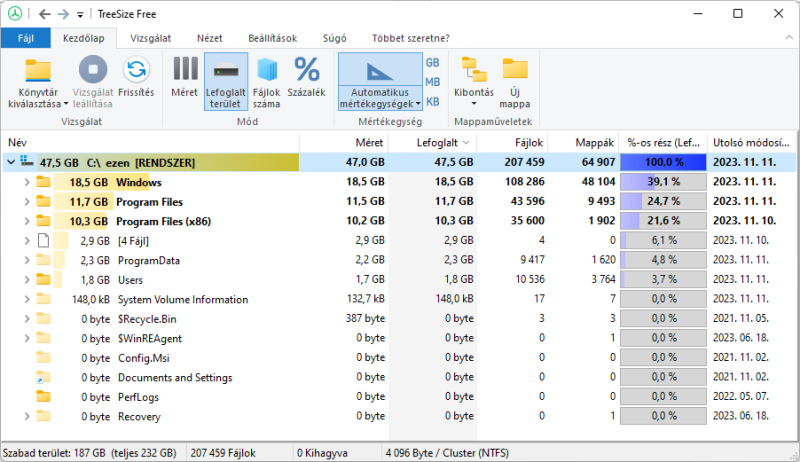The width and height of the screenshot is (800, 462).
Task: Sort by the Utolsó módosí... column header
Action: coord(751,143)
